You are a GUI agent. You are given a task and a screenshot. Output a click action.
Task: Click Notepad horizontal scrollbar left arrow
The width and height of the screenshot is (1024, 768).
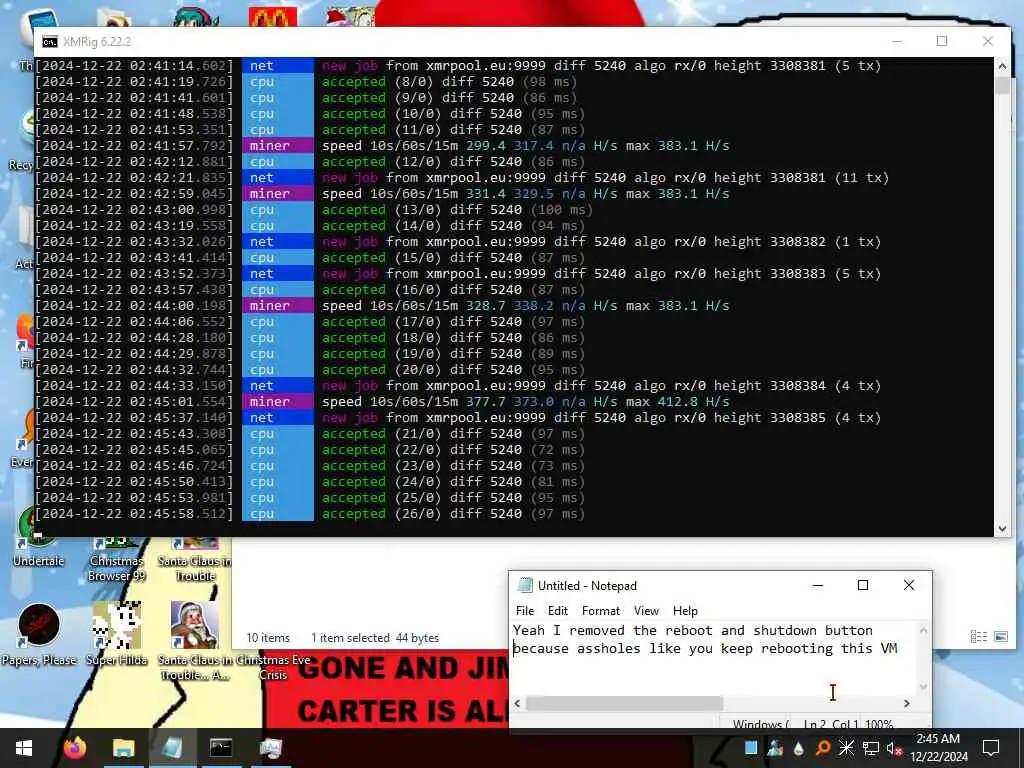517,703
